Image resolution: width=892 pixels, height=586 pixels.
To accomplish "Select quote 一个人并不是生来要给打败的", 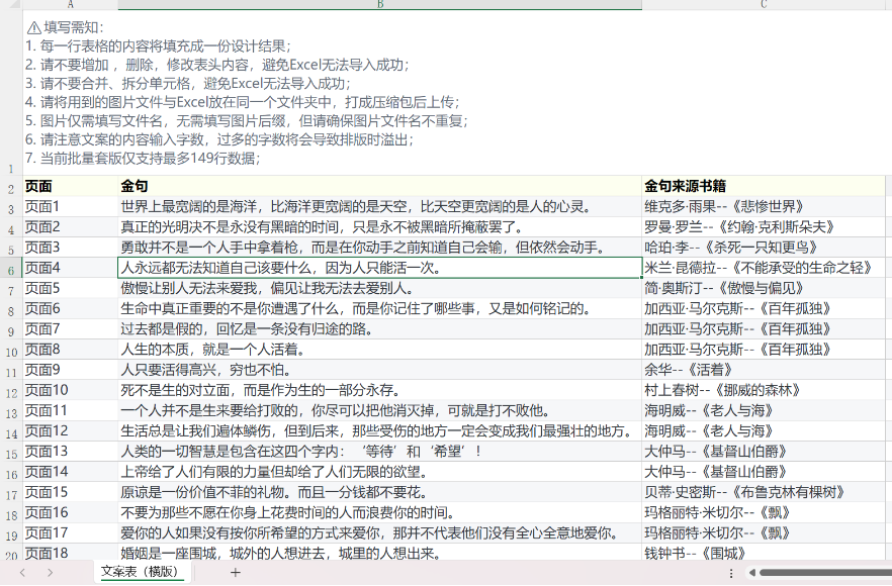I will pos(380,411).
